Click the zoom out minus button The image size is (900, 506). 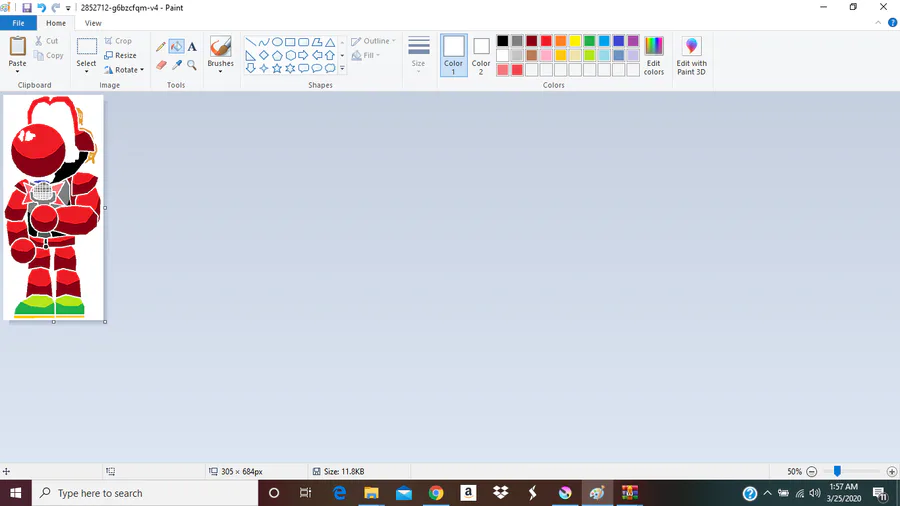point(812,472)
